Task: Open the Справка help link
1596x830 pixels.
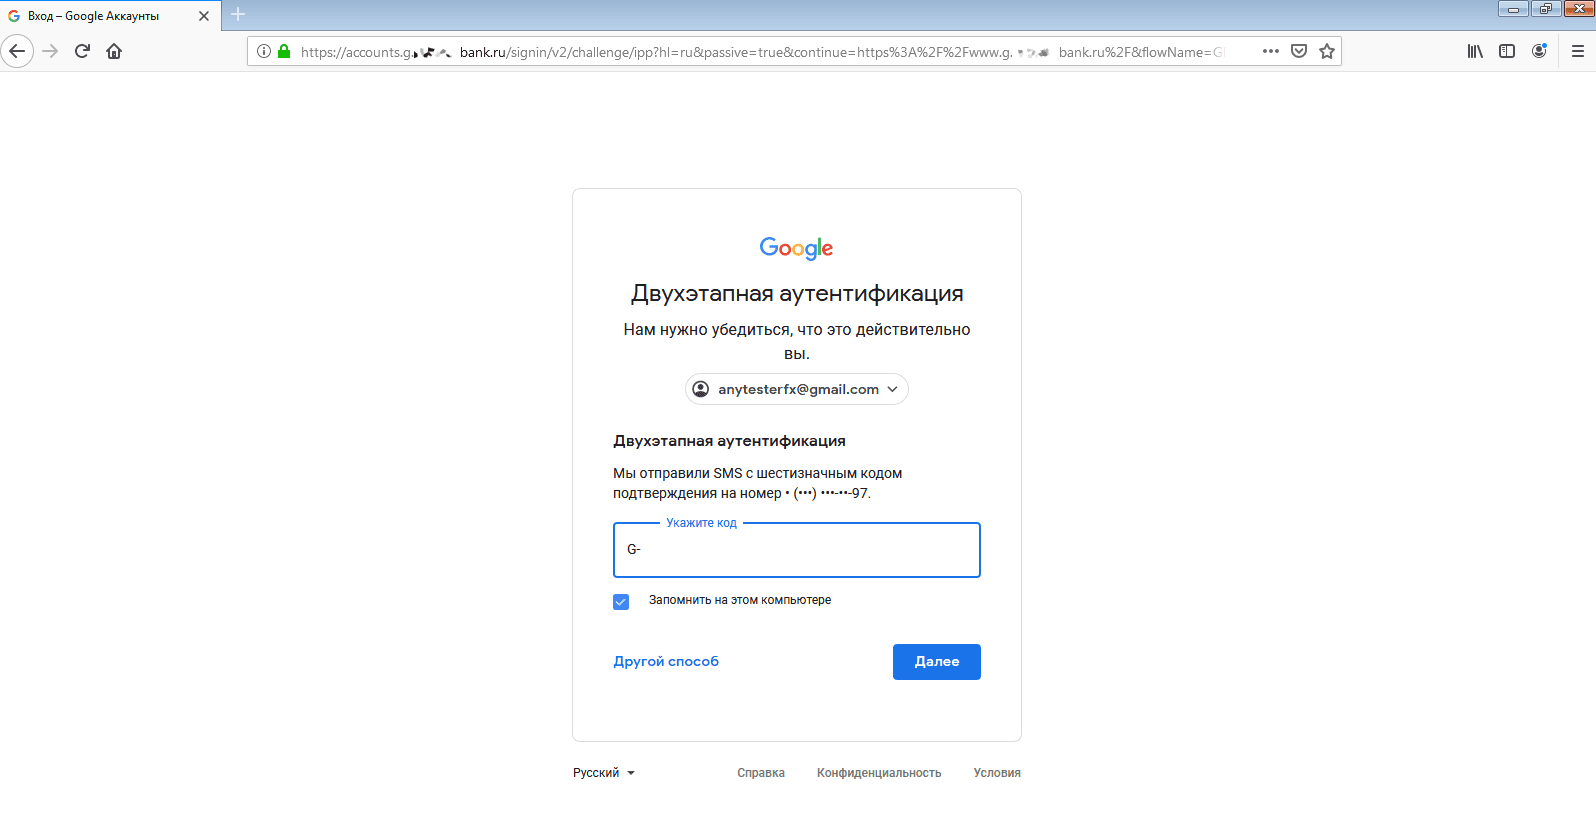Action: 761,773
